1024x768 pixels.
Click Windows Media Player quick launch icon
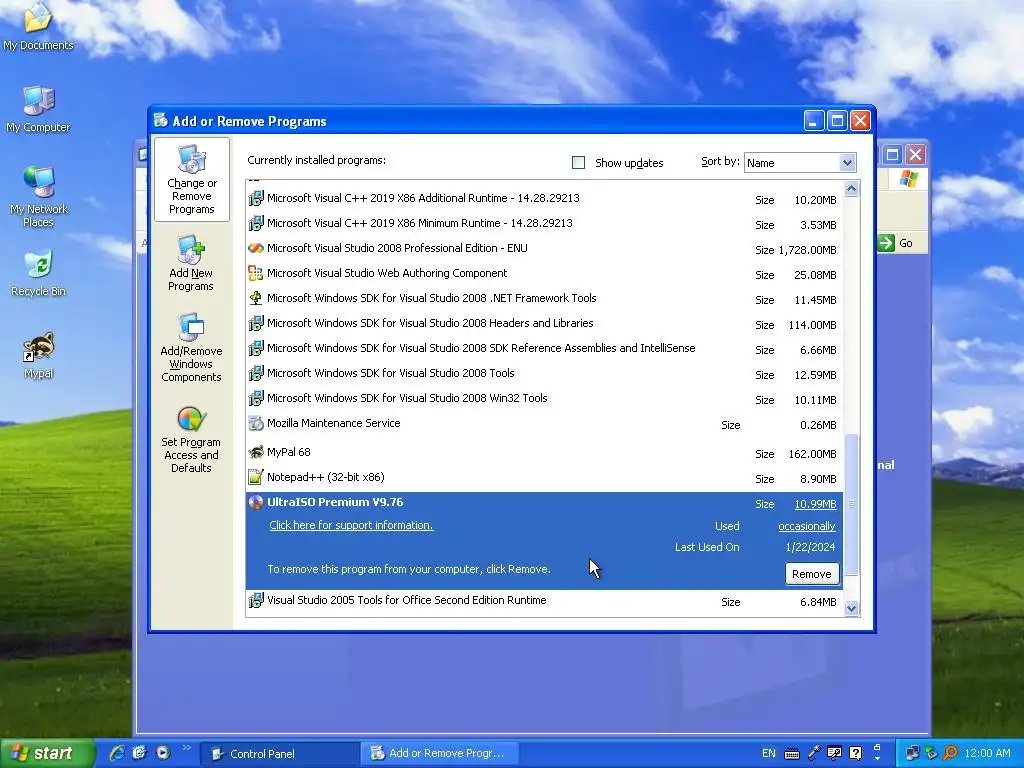click(x=163, y=753)
